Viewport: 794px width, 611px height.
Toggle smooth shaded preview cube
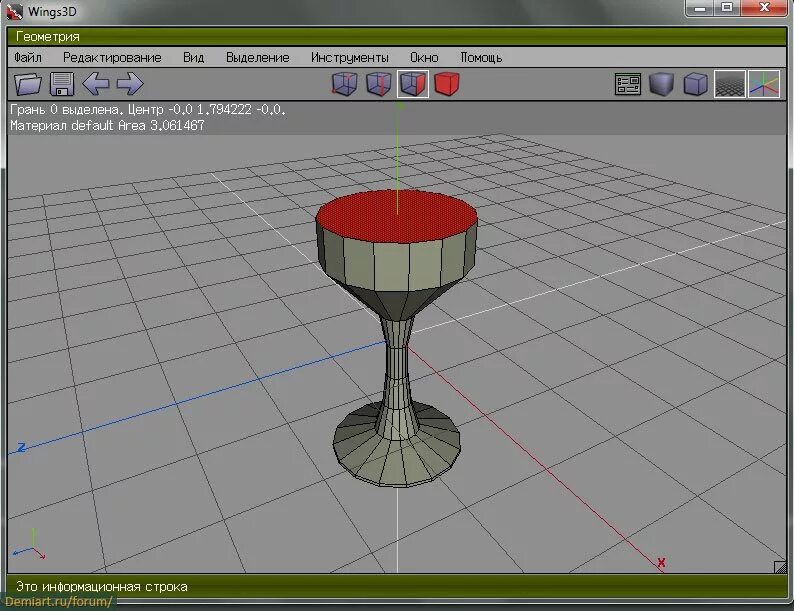tap(661, 84)
